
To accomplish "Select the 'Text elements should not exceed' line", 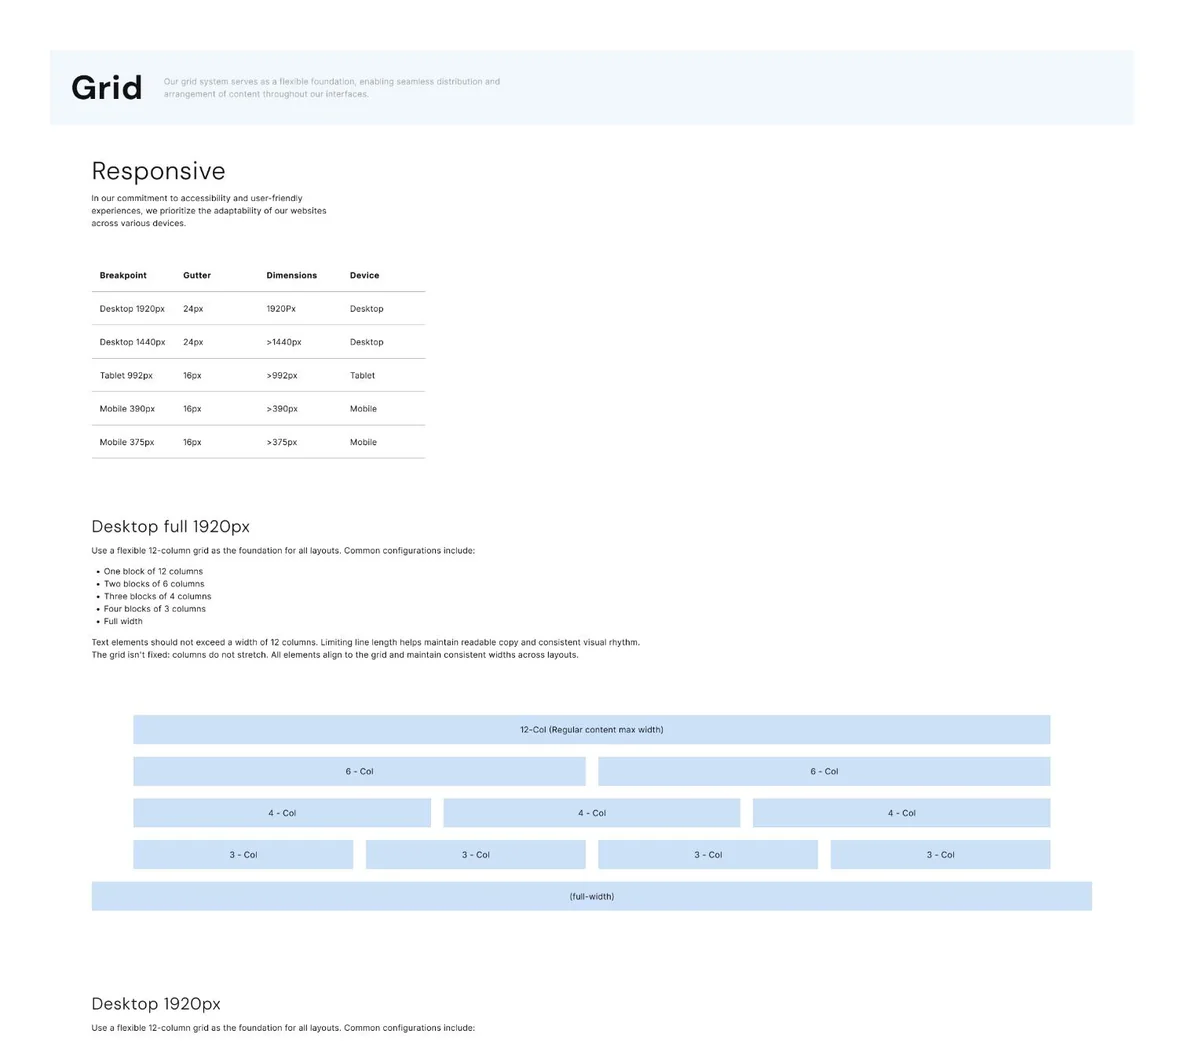I will click(365, 642).
